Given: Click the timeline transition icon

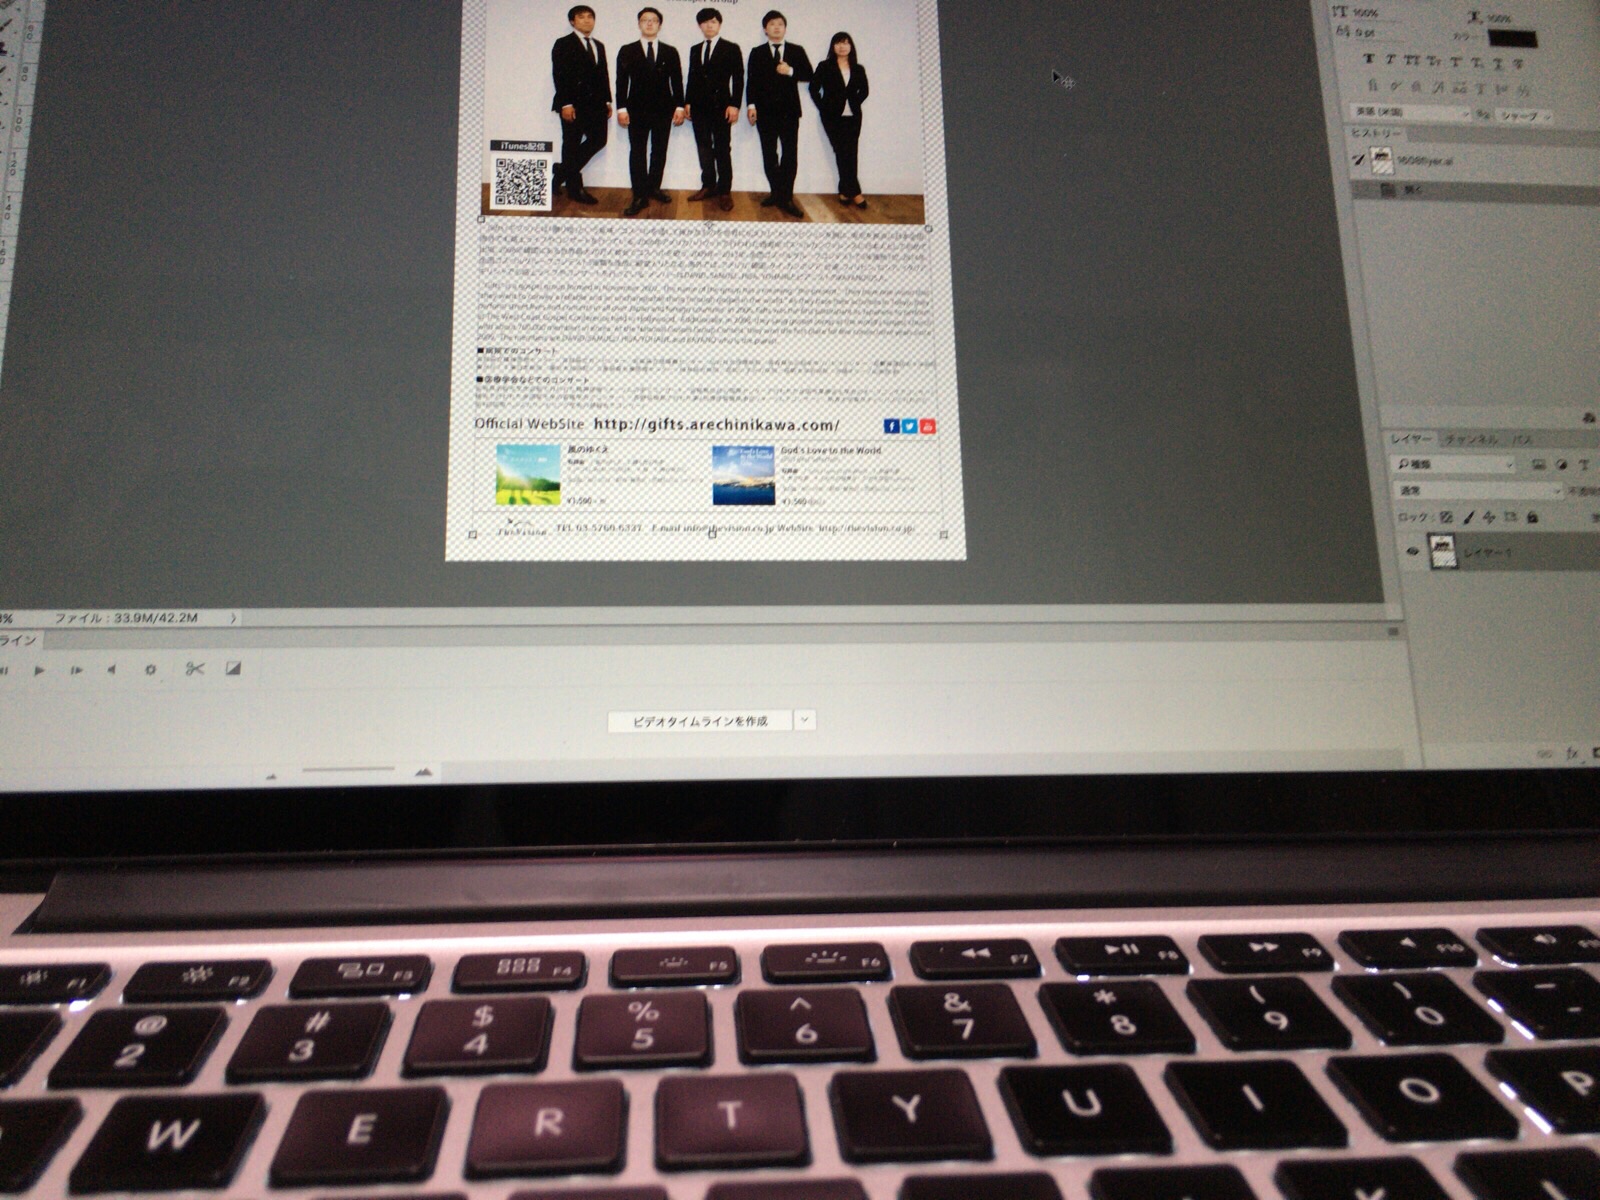Looking at the screenshot, I should pos(233,668).
